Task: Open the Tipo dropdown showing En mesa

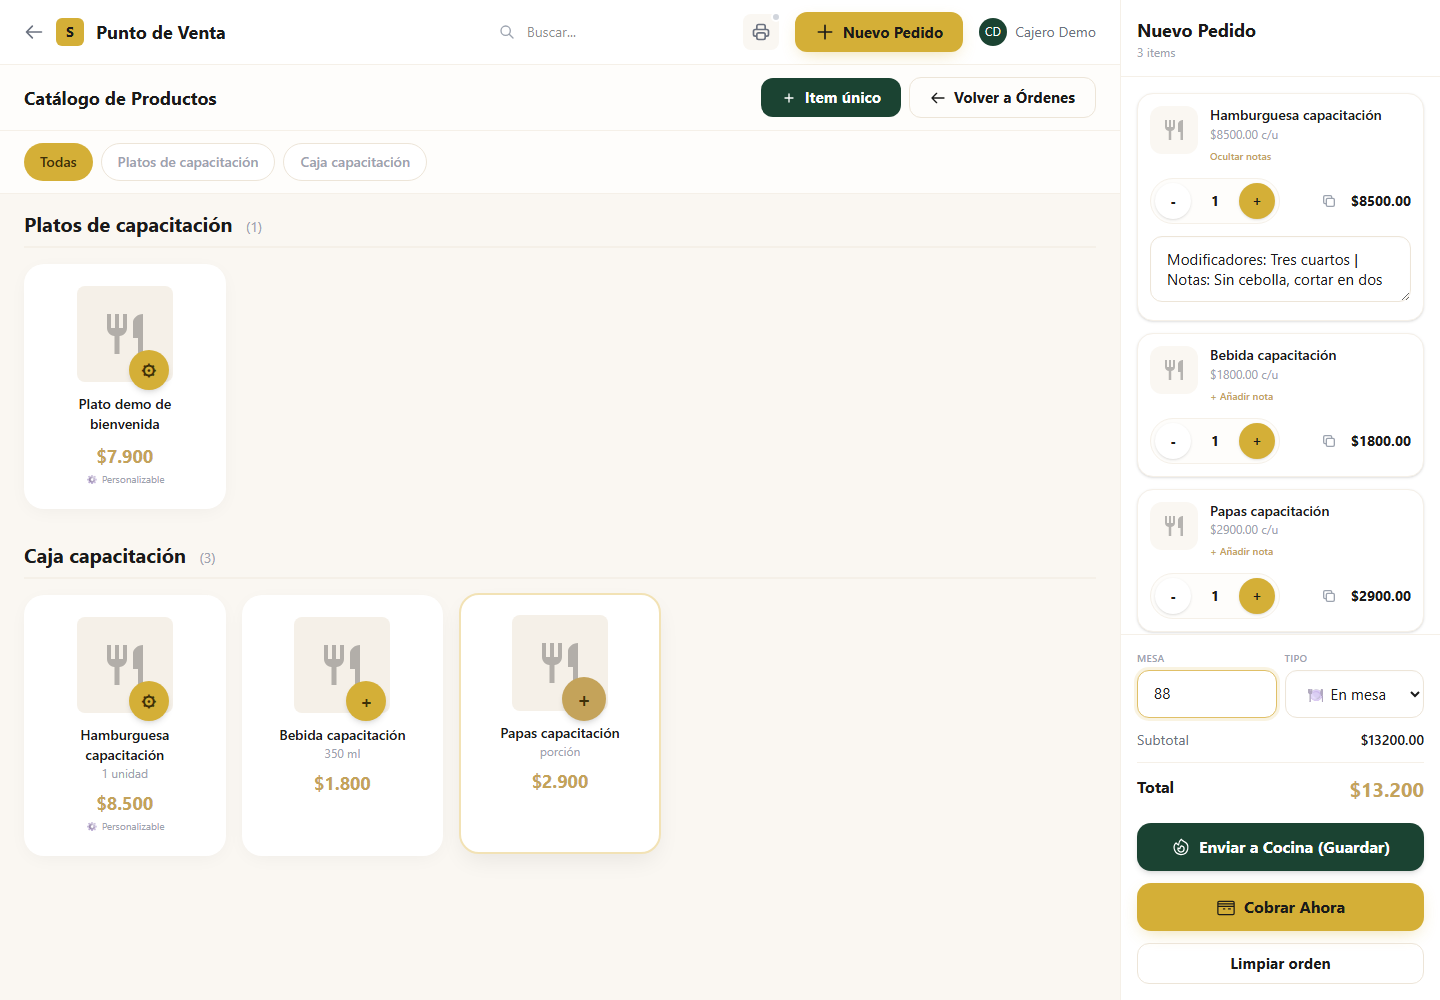Action: (1354, 694)
